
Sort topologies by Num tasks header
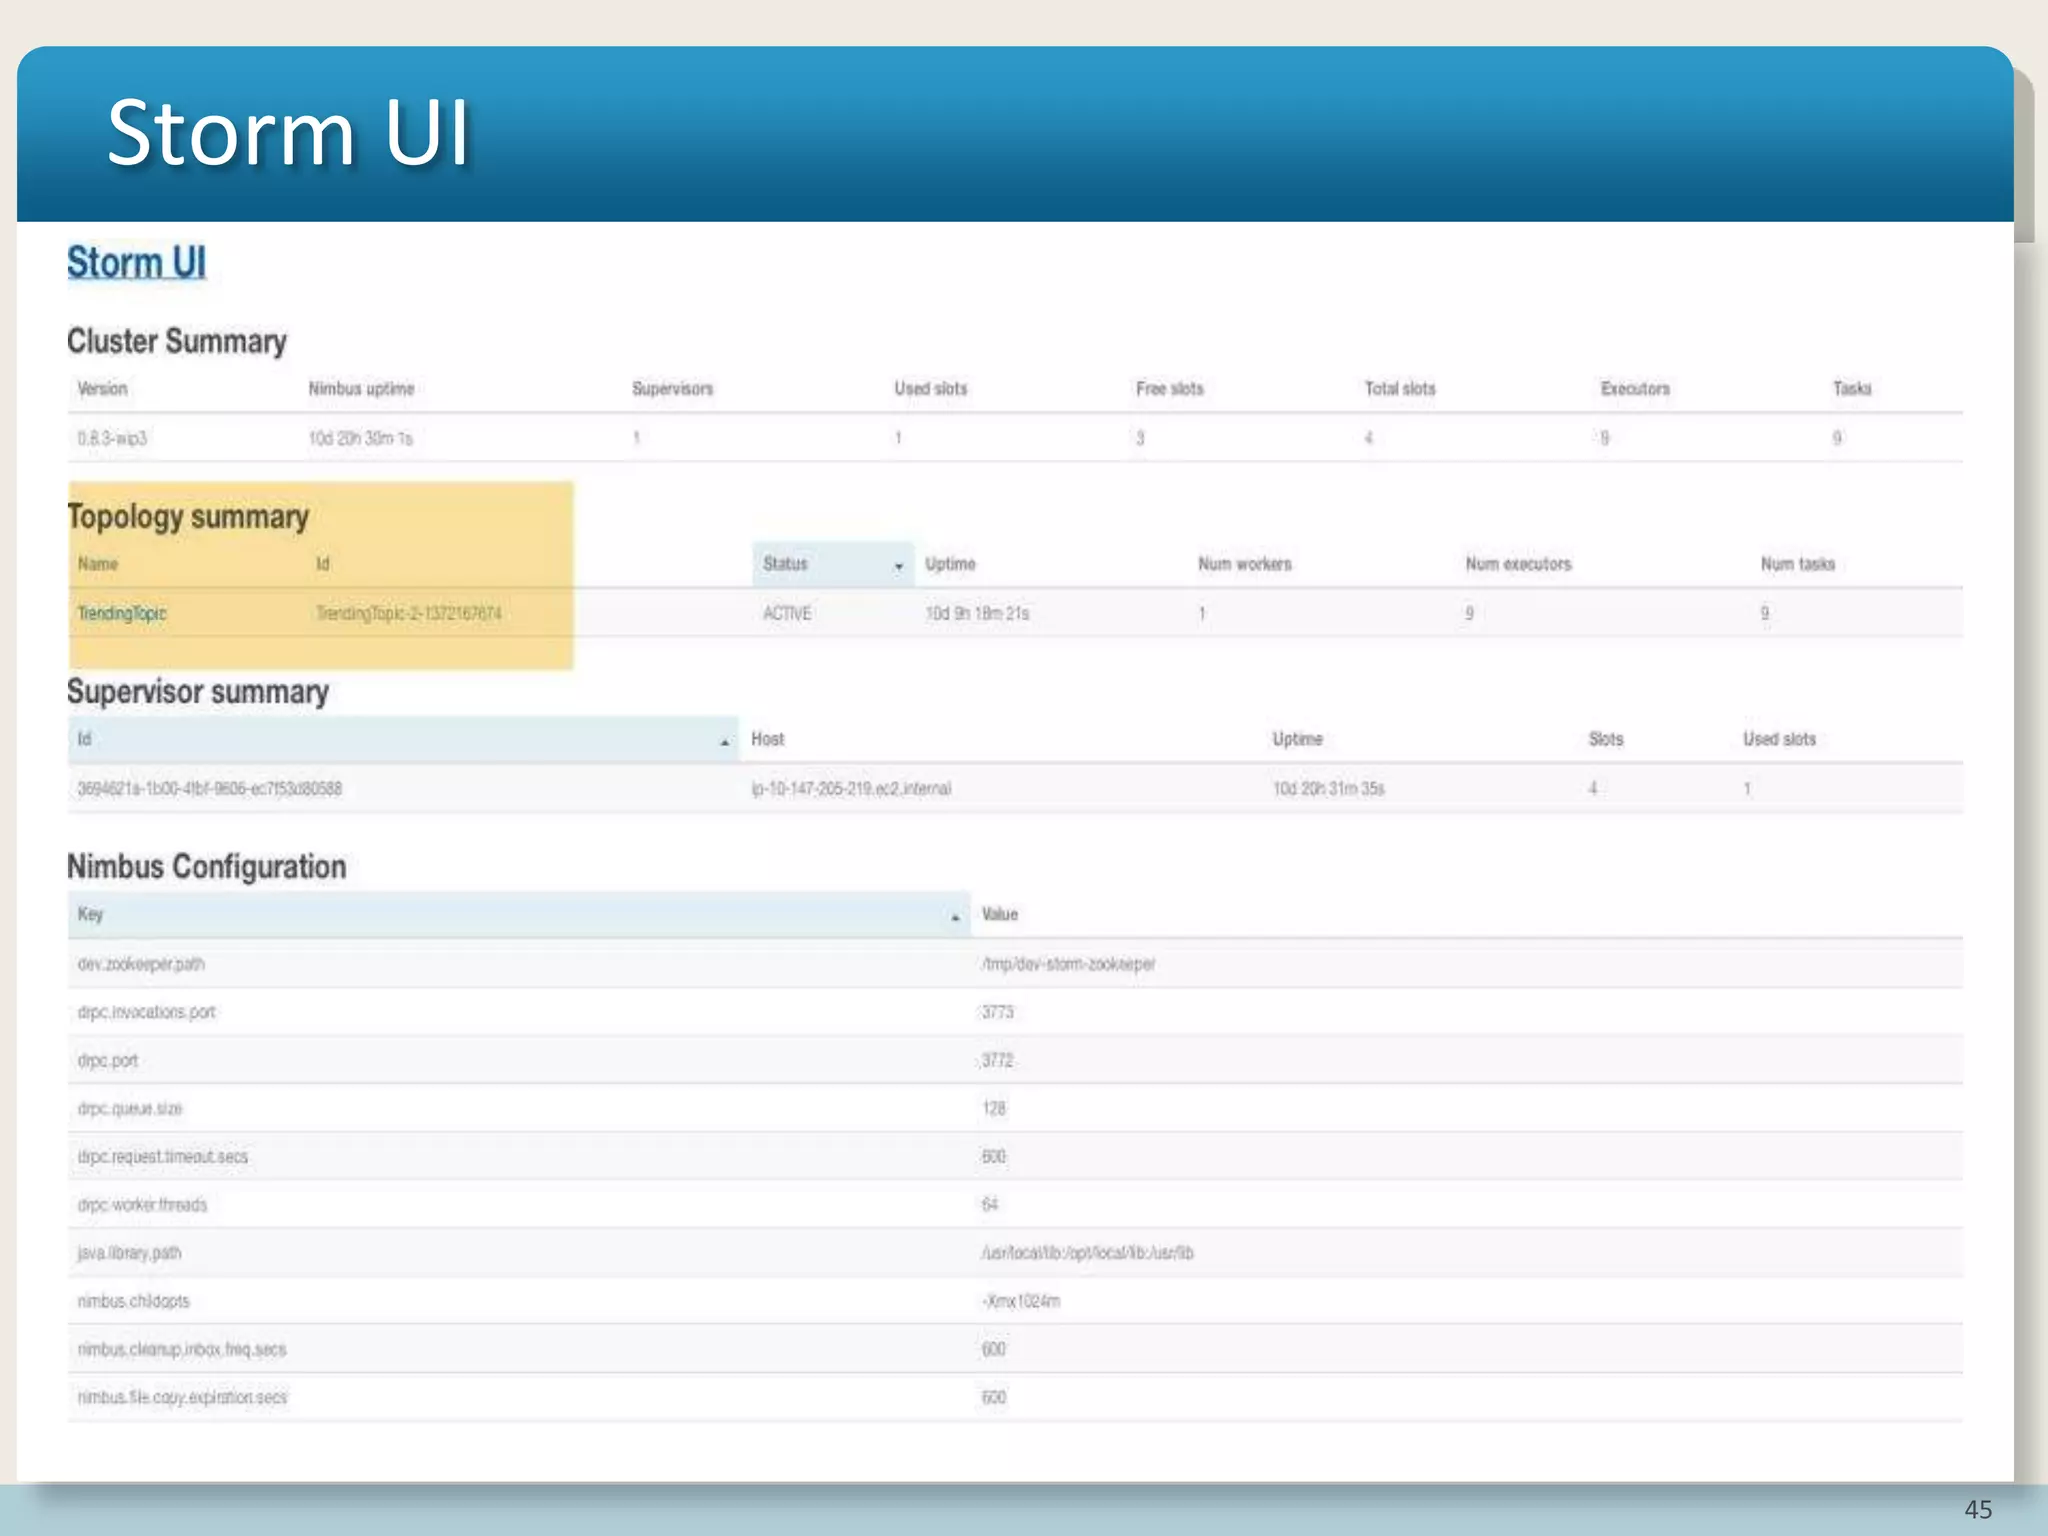coord(1797,564)
